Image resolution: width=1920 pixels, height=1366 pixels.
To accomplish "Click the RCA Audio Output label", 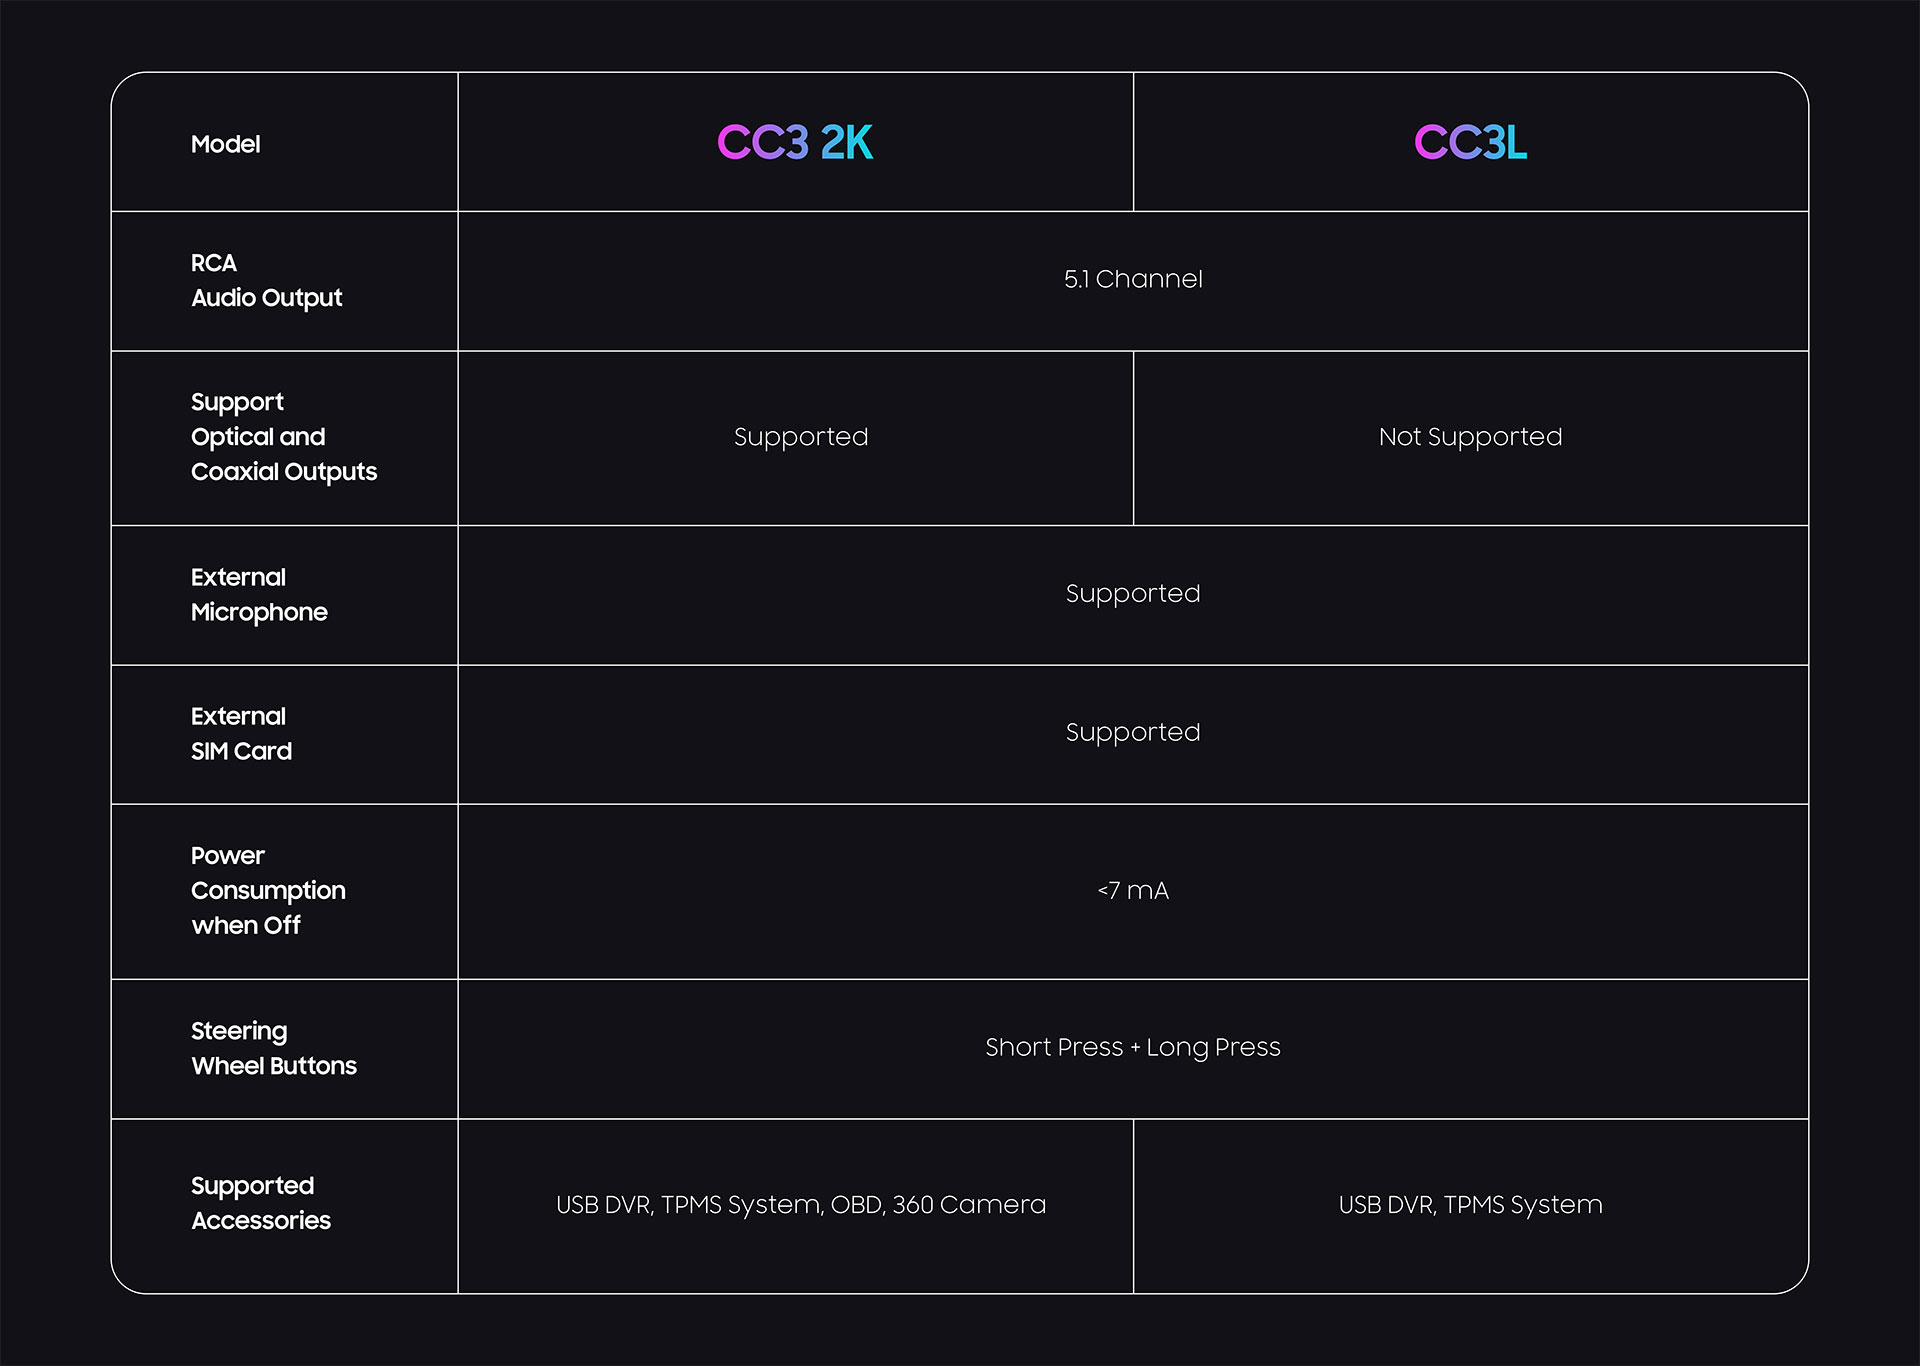I will point(266,280).
